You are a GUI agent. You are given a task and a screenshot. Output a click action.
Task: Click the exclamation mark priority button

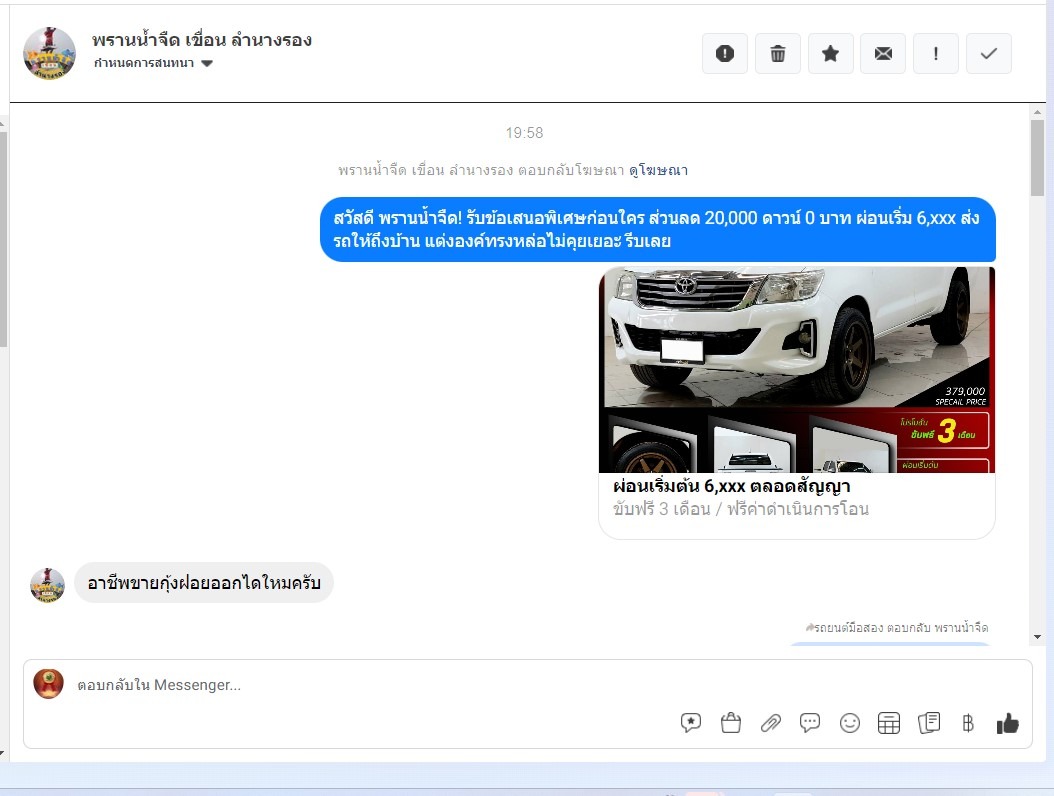tap(936, 54)
